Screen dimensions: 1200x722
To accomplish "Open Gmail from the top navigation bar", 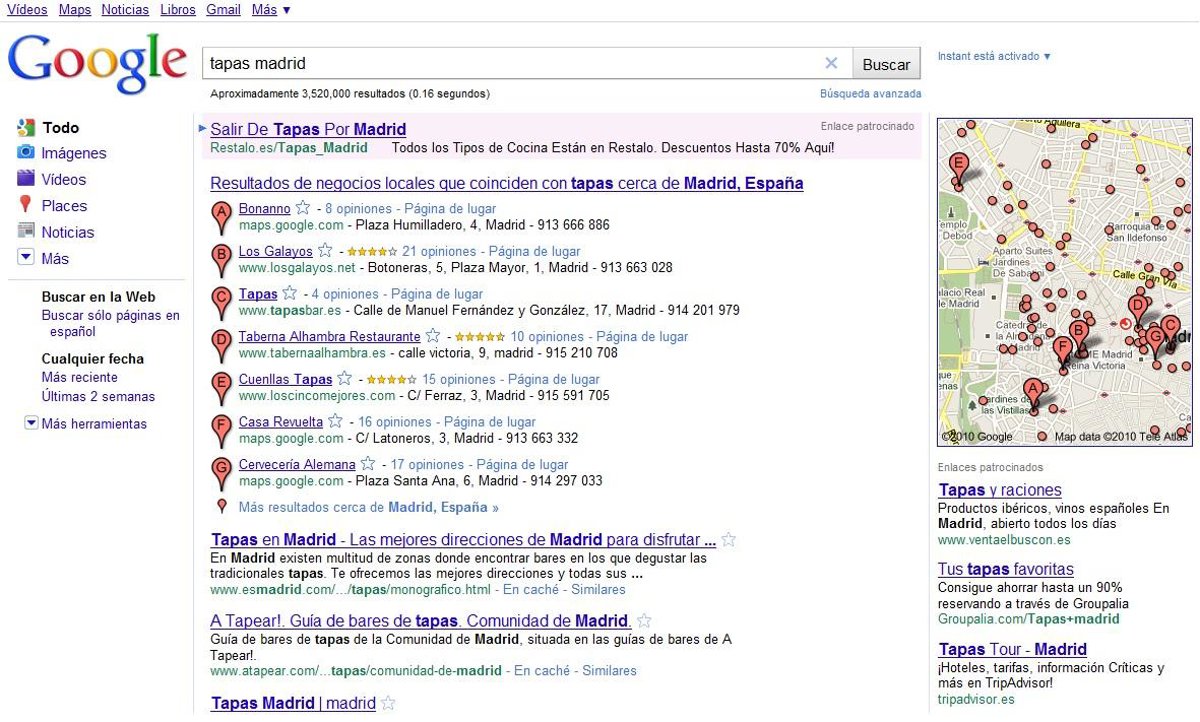I will point(223,10).
